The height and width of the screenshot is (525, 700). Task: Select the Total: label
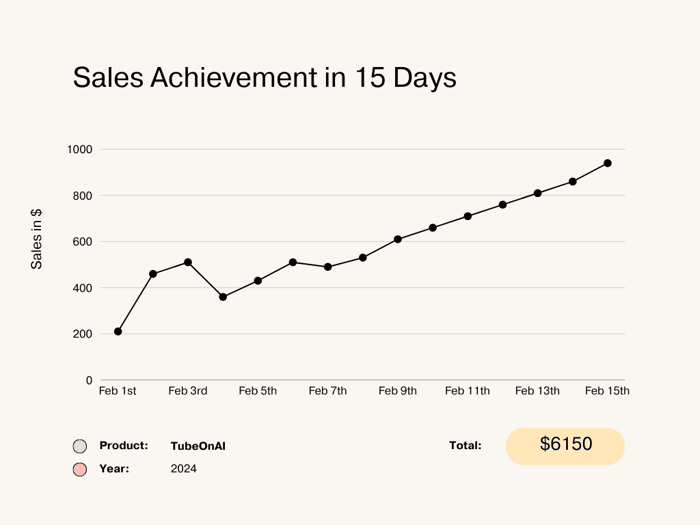(x=465, y=446)
